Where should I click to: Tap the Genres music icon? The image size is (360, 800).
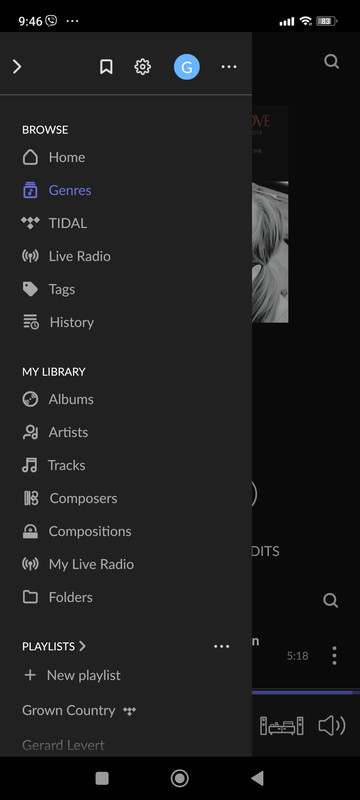pyautogui.click(x=30, y=190)
